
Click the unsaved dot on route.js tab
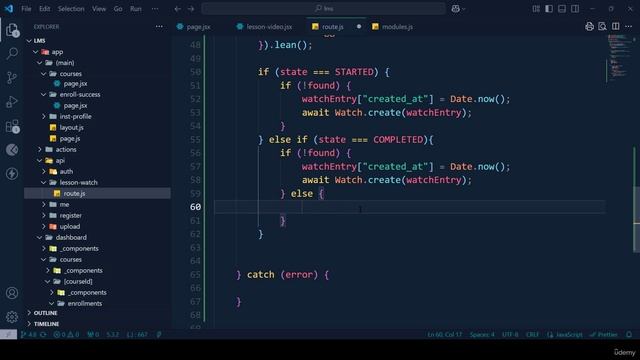pos(359,27)
